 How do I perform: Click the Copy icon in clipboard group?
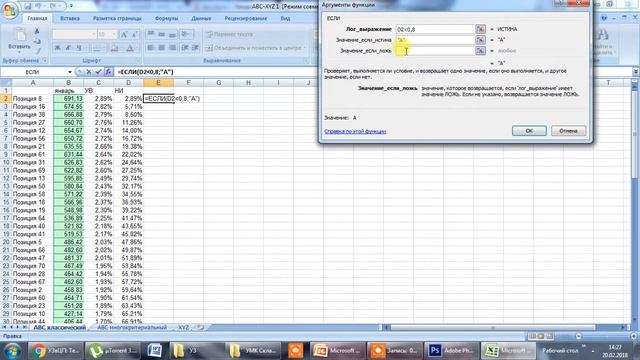(37, 41)
